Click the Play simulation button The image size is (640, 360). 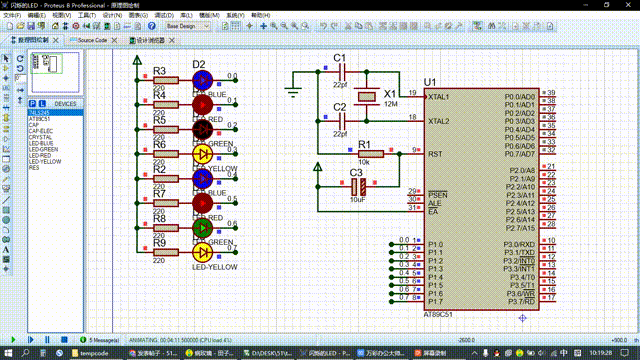13,340
